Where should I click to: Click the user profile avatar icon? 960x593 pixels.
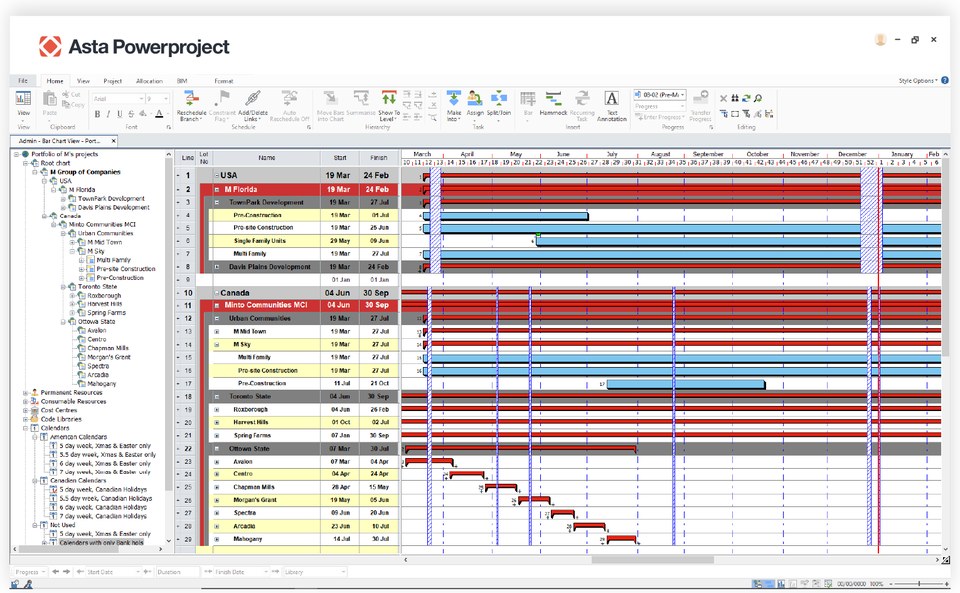coord(880,40)
